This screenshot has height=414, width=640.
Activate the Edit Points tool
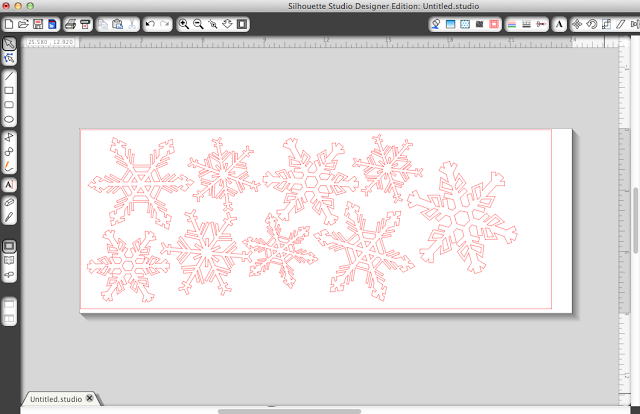click(x=9, y=58)
